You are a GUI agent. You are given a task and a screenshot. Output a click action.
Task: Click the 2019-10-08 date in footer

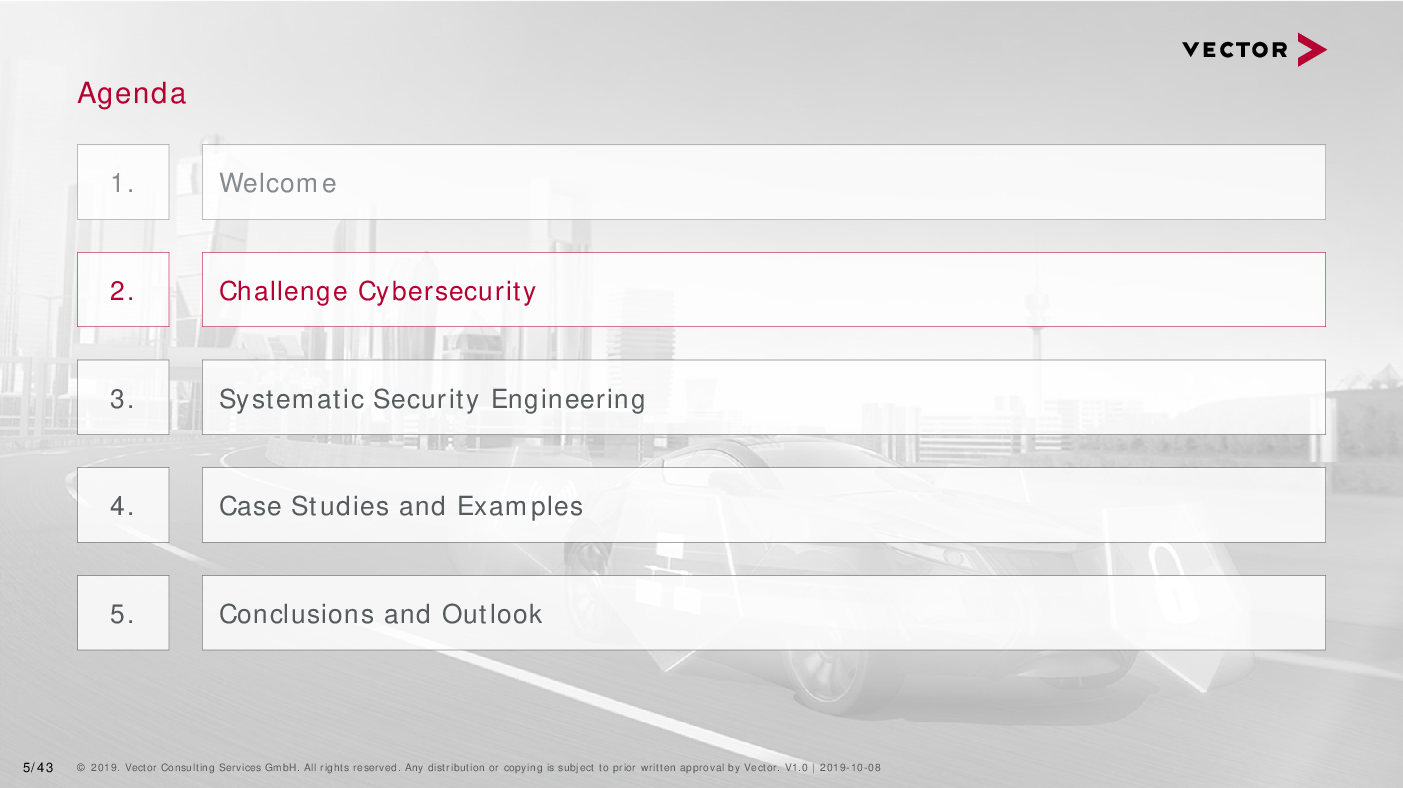tap(850, 768)
